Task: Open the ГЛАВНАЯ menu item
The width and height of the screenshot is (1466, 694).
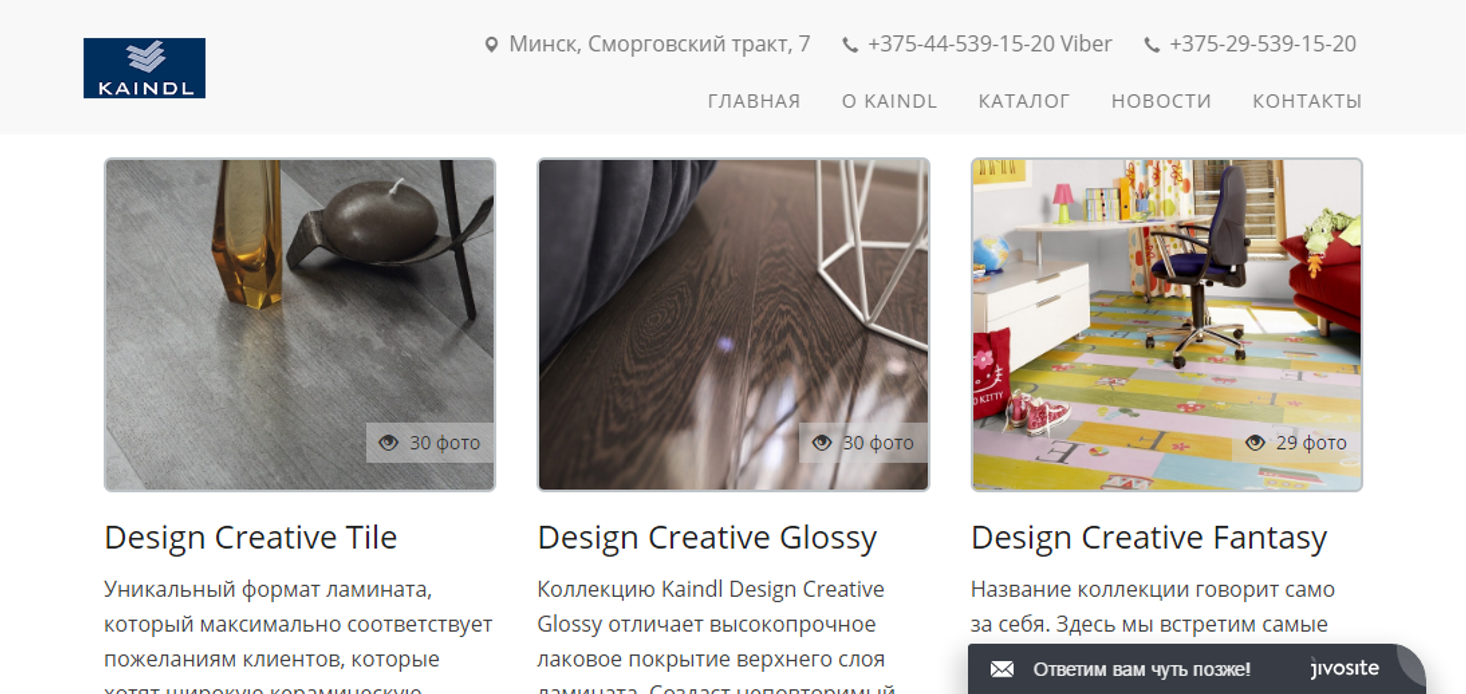Action: click(754, 101)
